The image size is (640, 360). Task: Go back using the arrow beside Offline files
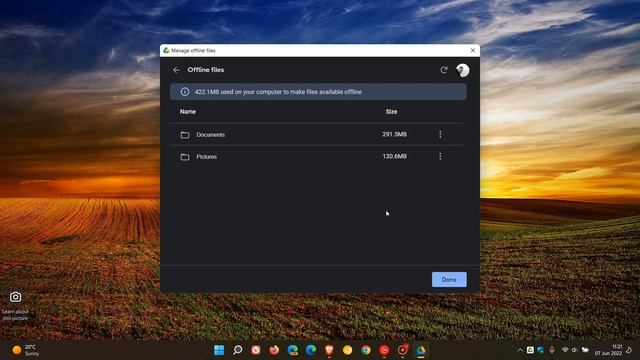point(176,70)
